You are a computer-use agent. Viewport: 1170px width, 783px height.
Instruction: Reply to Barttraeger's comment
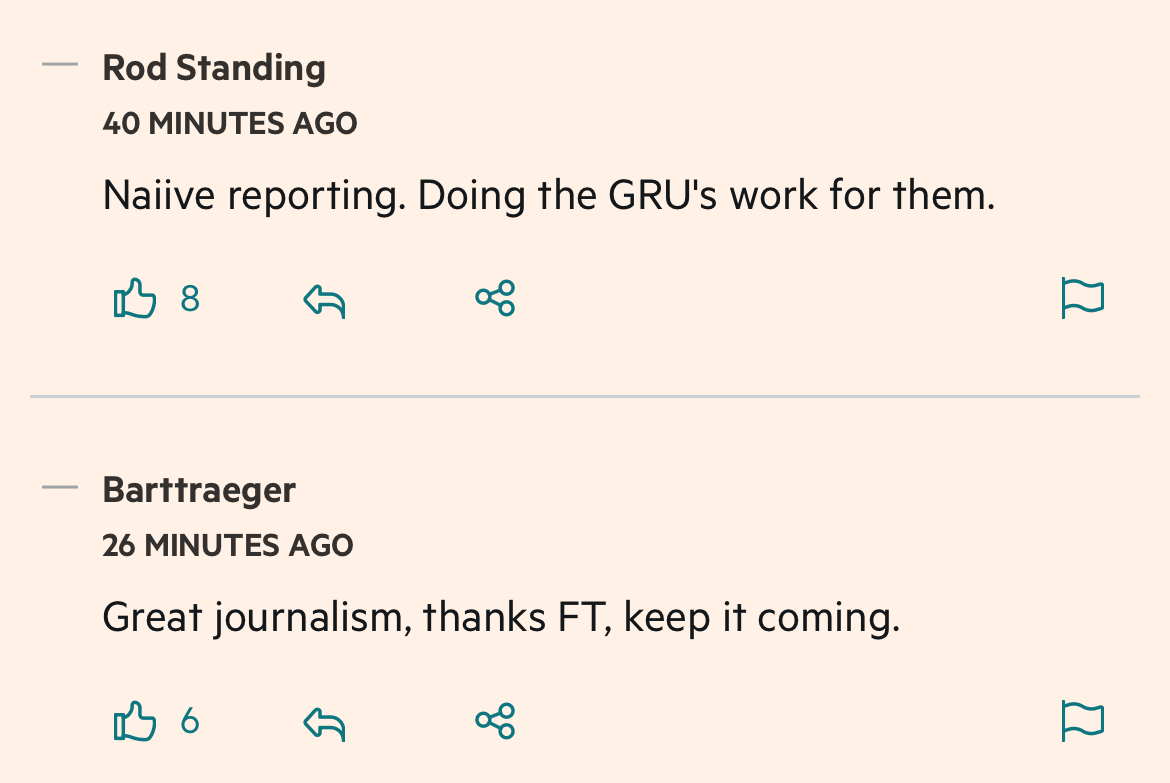324,721
